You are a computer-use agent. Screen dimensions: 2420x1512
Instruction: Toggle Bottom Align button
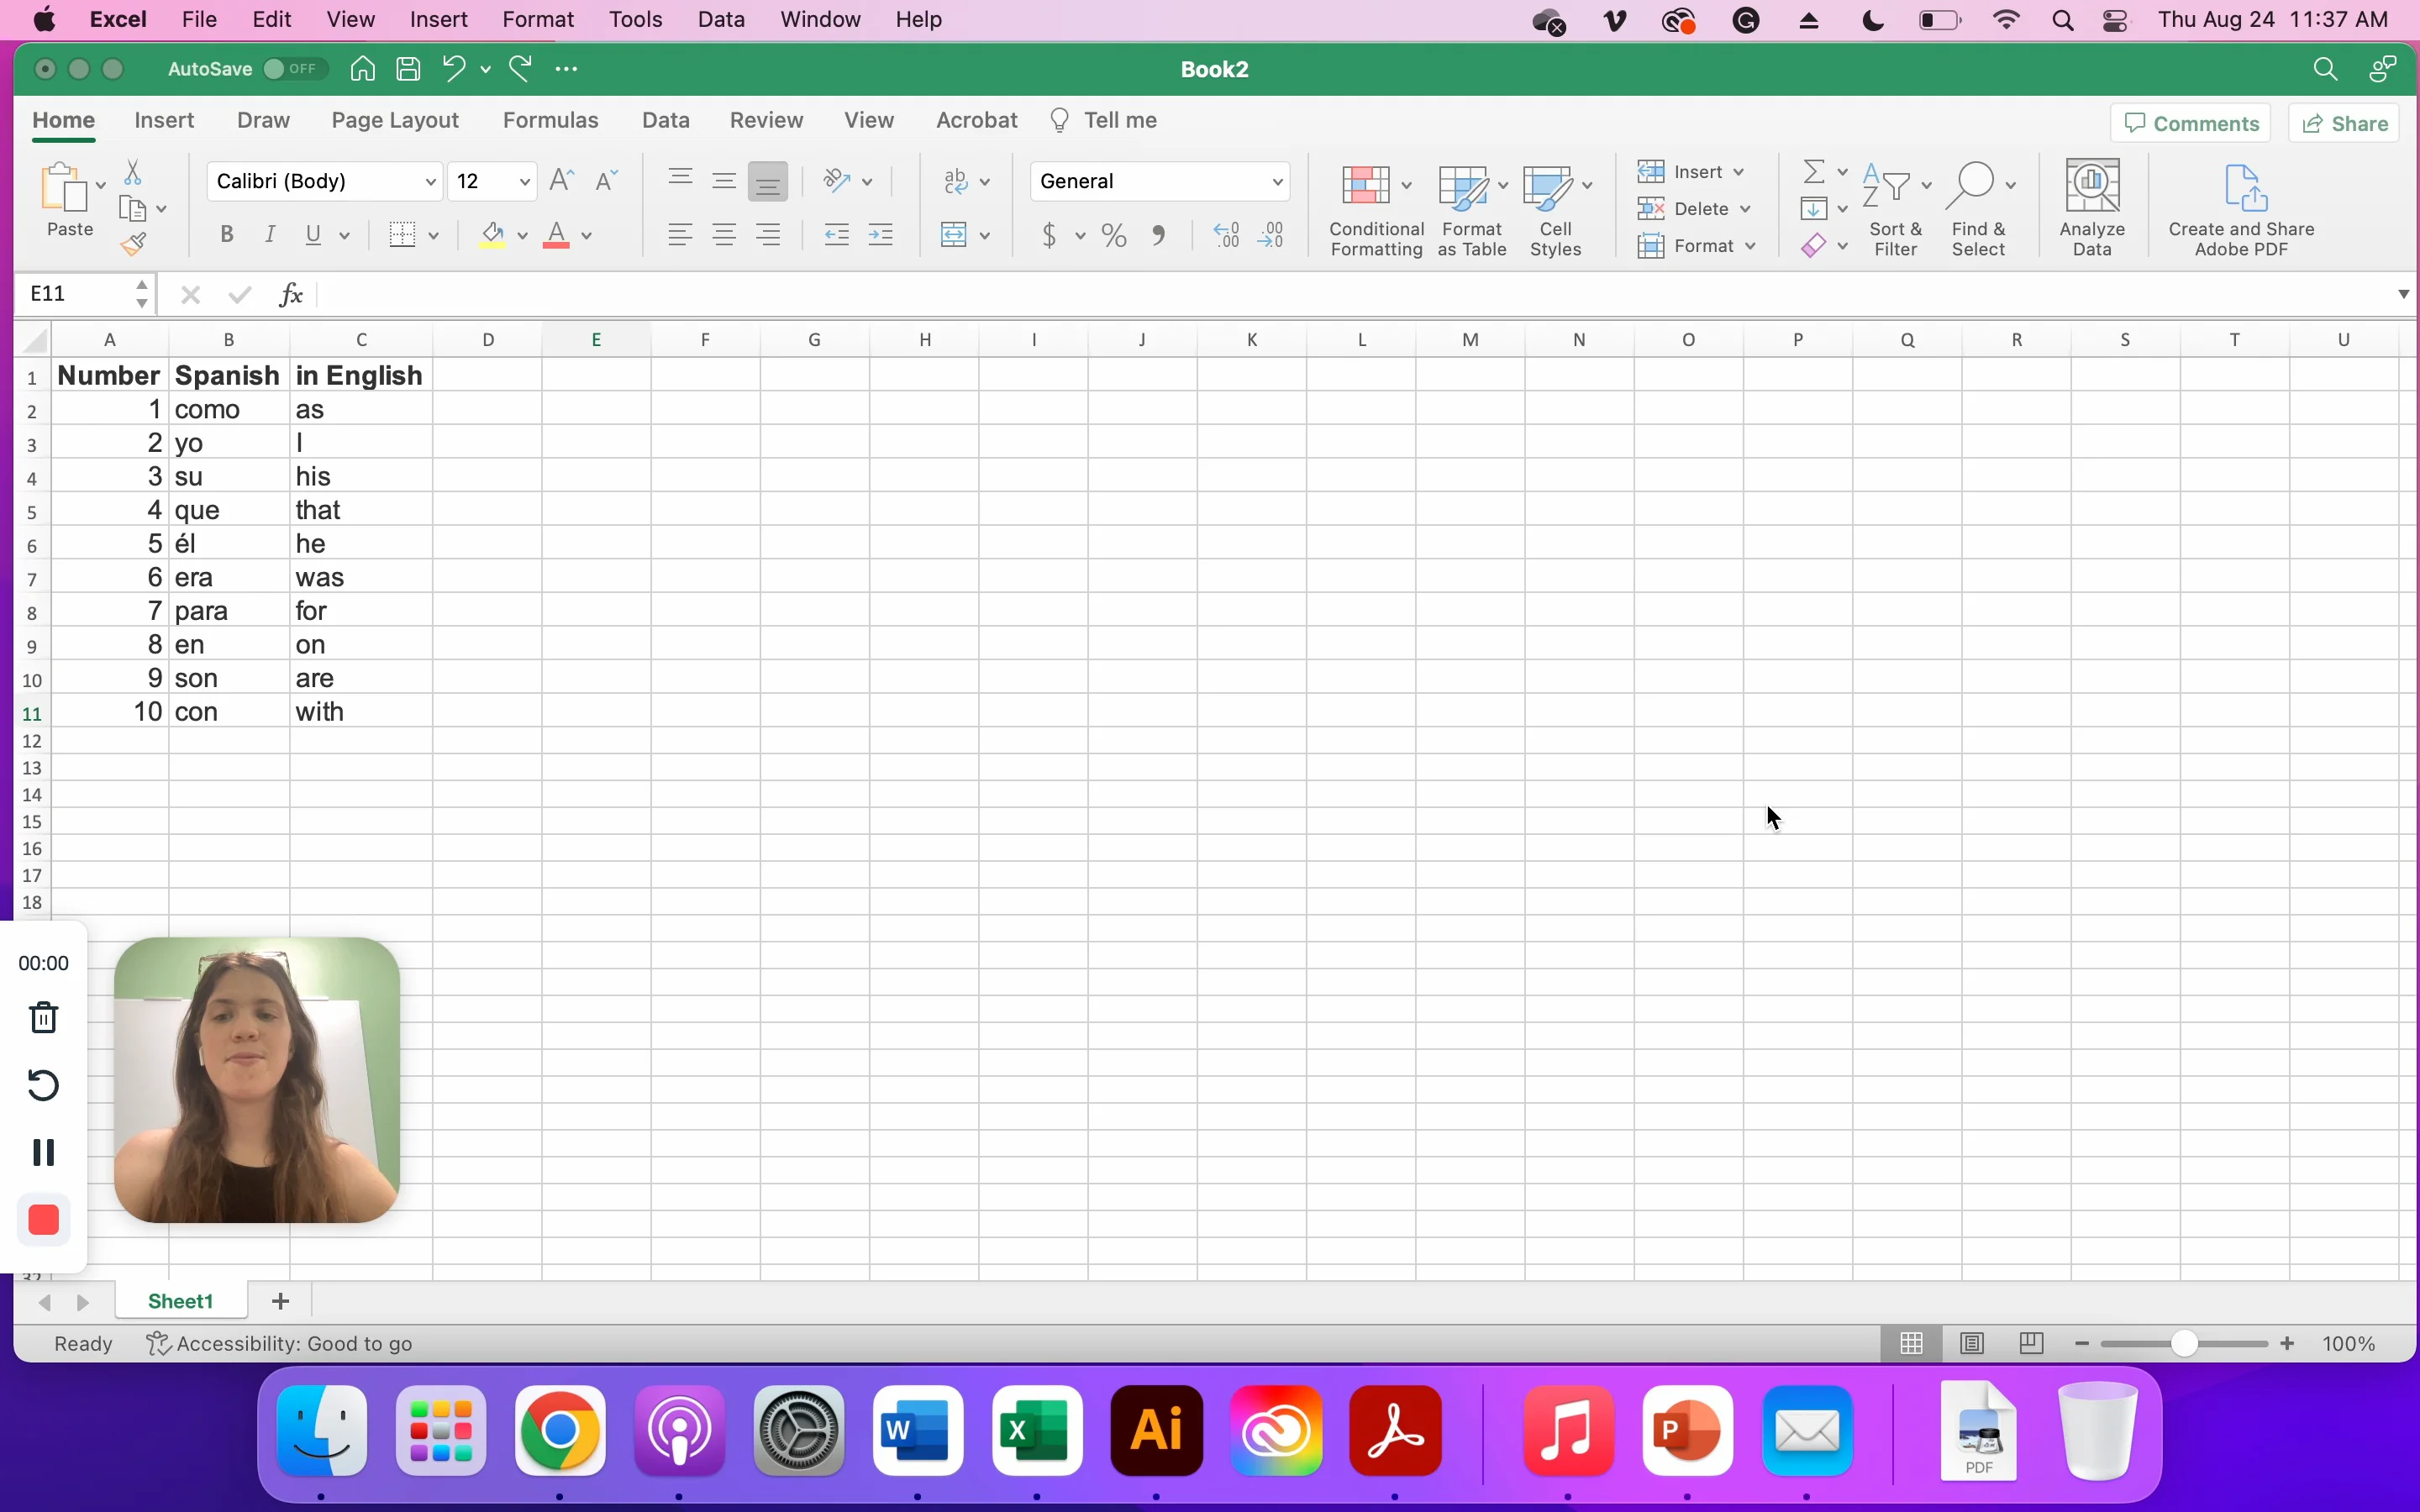point(768,181)
